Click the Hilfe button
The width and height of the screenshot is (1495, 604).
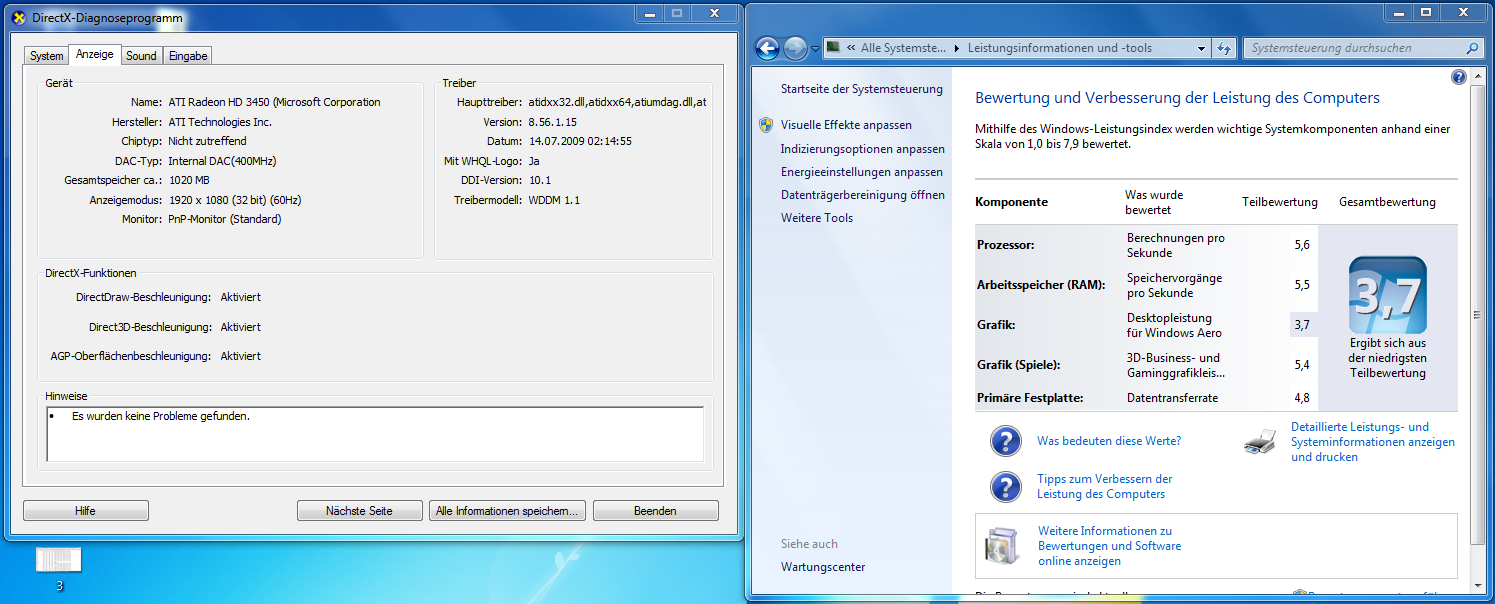85,511
